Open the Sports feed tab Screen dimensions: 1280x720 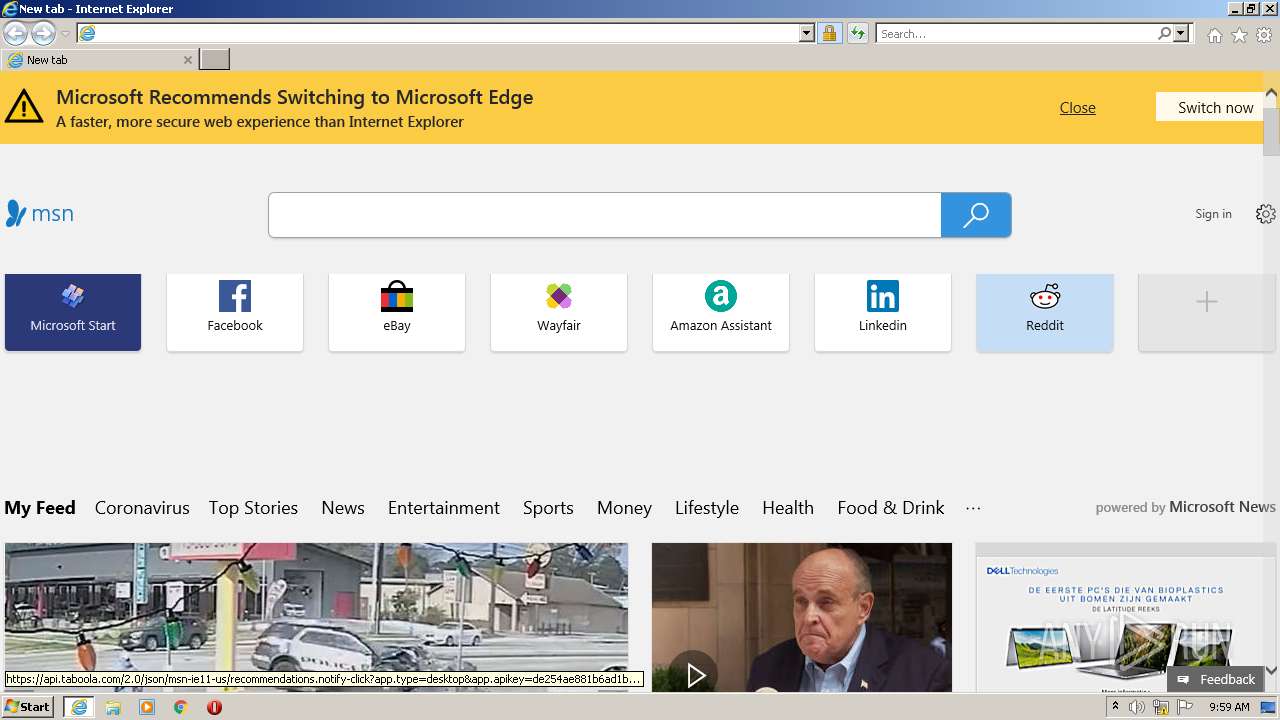[x=548, y=508]
